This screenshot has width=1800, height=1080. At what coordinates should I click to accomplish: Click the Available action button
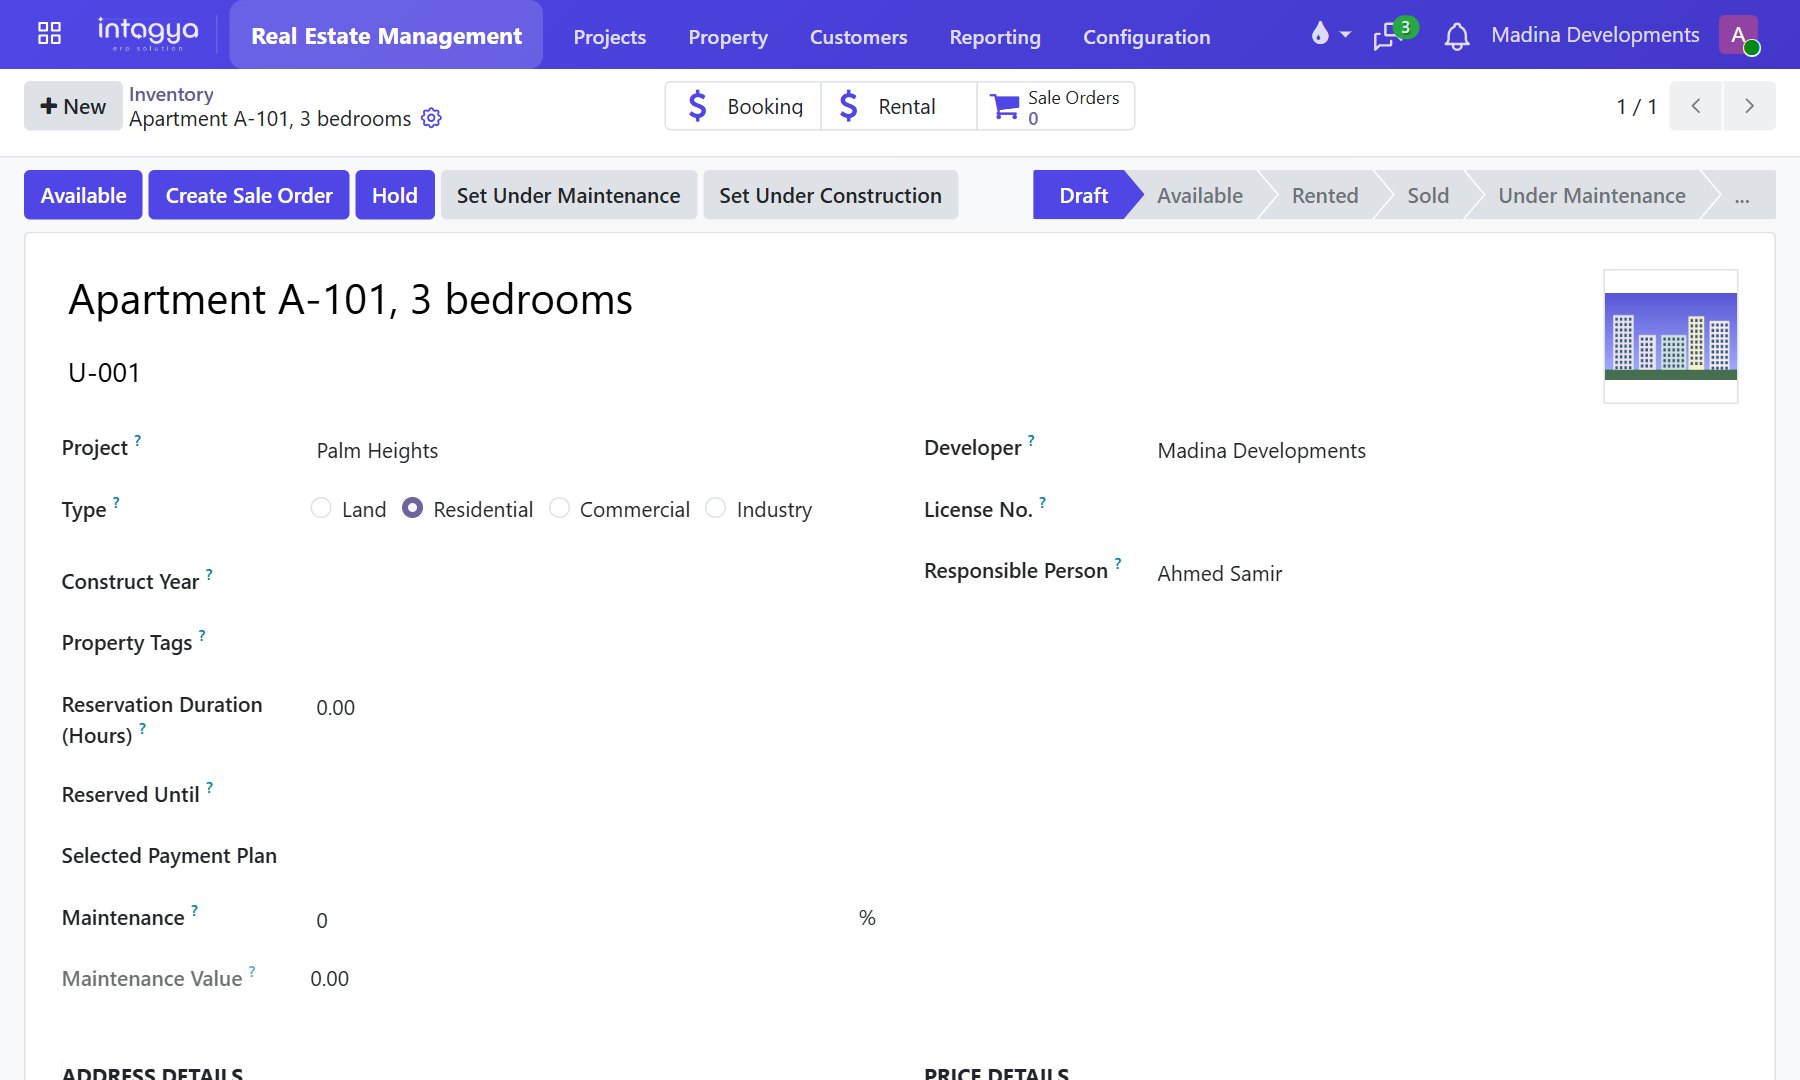coord(84,195)
